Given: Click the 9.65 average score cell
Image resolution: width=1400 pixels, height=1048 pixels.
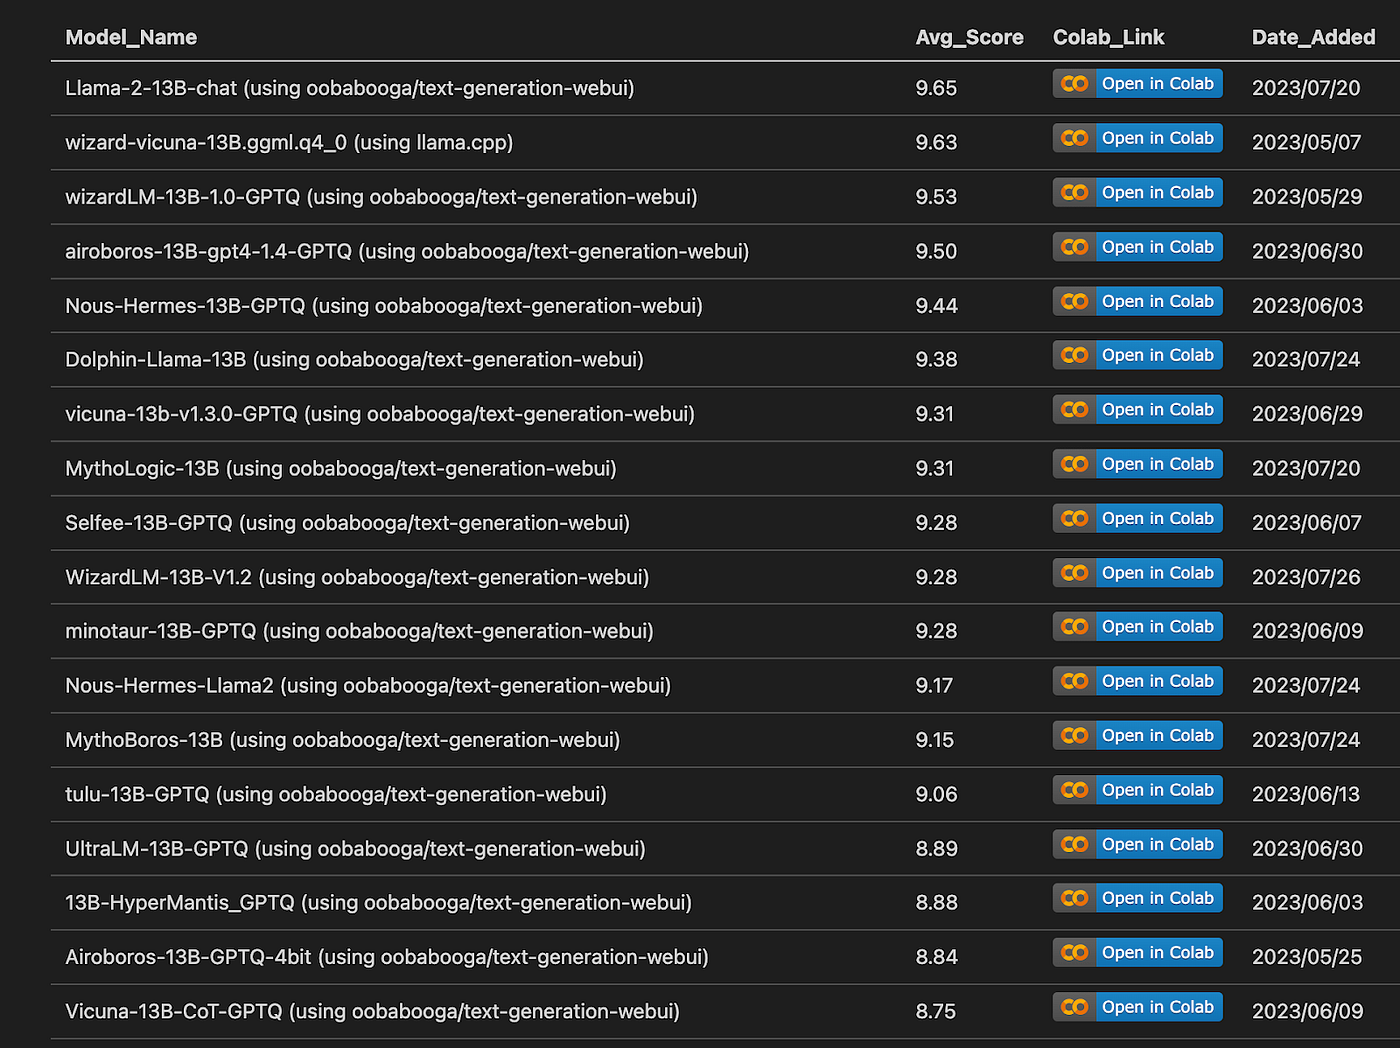Looking at the screenshot, I should [x=936, y=88].
